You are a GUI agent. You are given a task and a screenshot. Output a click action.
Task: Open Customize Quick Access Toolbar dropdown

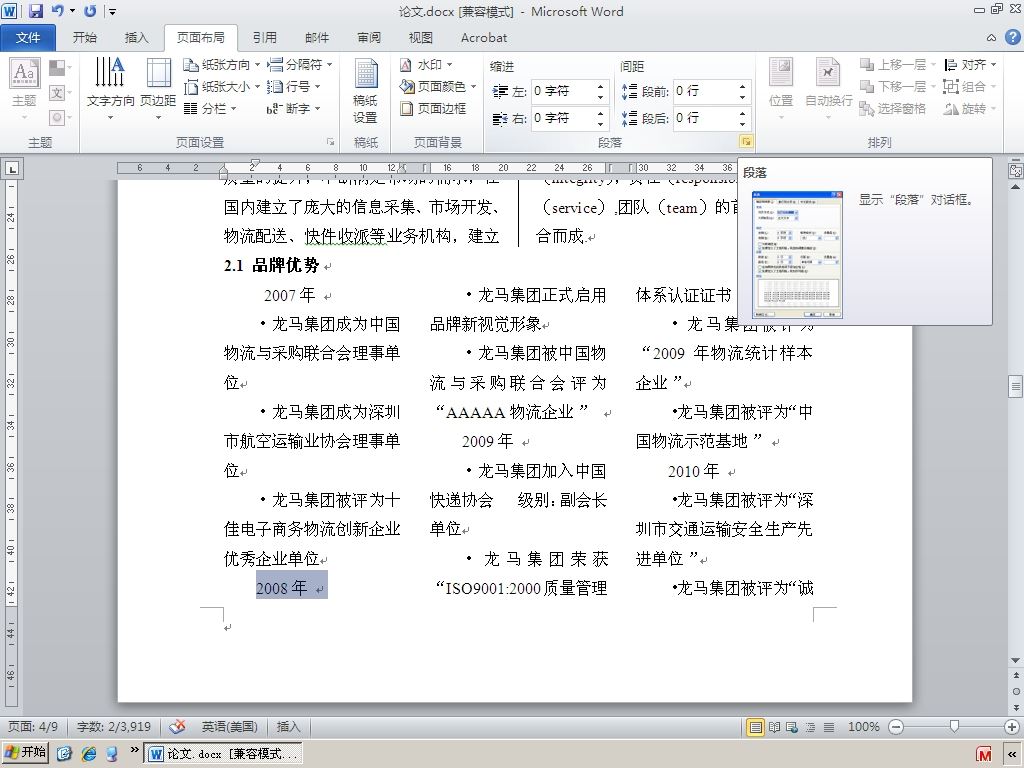pos(112,11)
